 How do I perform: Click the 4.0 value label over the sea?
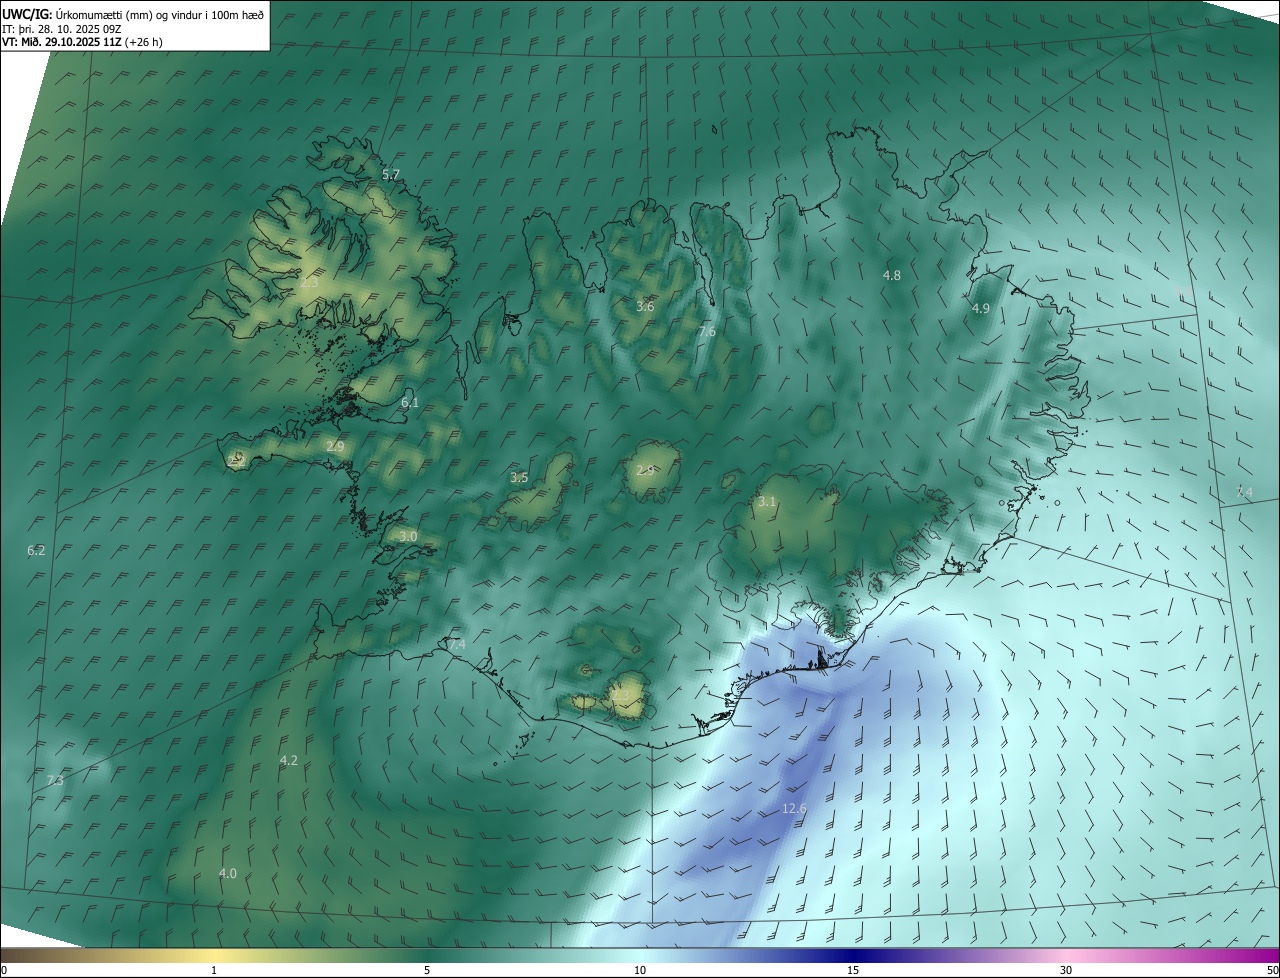[x=228, y=873]
